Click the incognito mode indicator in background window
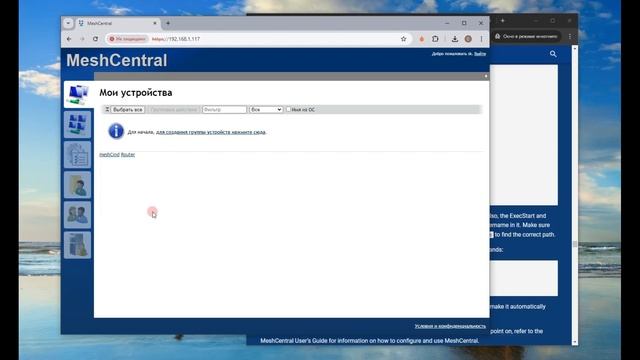Image resolution: width=640 pixels, height=360 pixels. pos(526,36)
